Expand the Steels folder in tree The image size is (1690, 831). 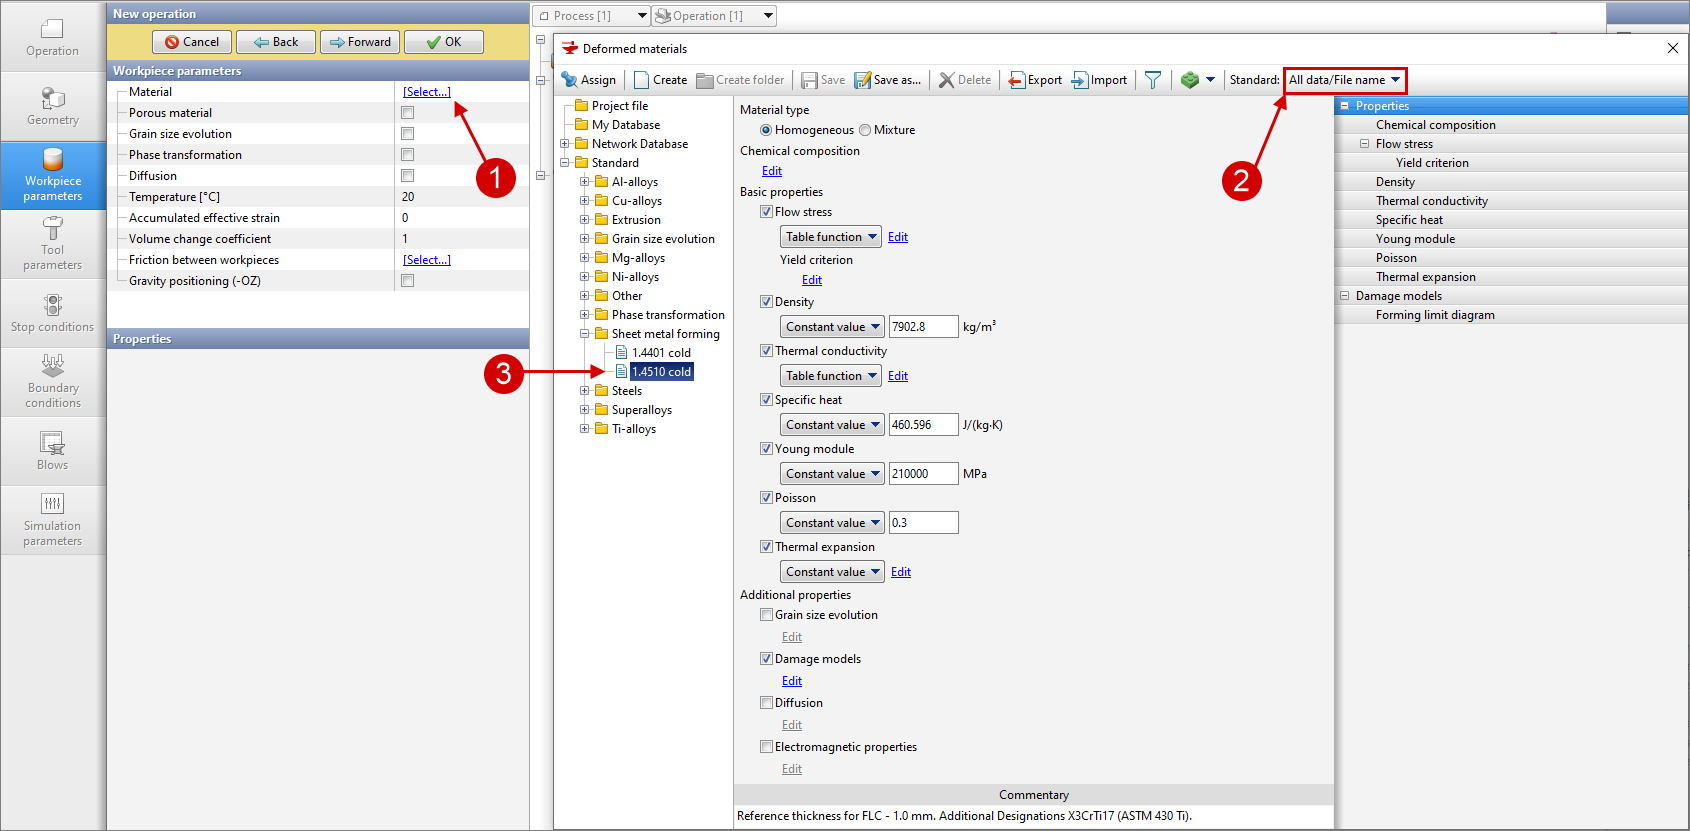(x=585, y=391)
